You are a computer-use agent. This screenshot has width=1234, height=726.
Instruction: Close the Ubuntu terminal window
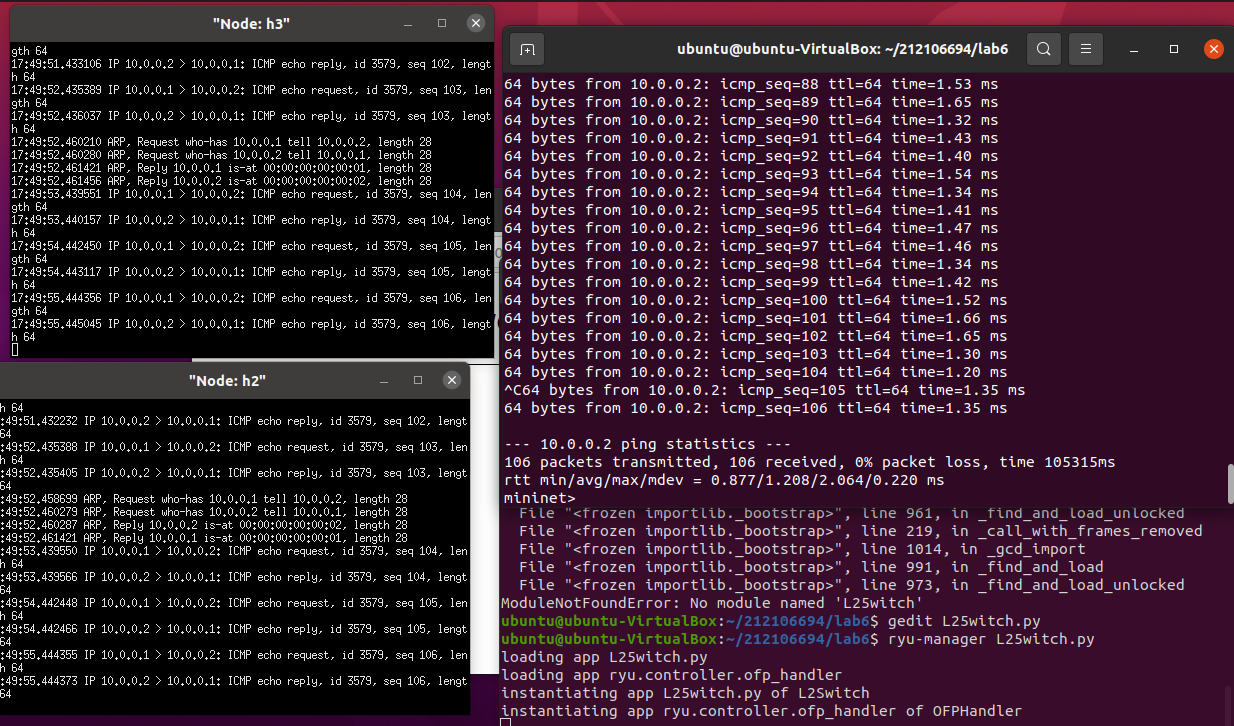click(1213, 48)
